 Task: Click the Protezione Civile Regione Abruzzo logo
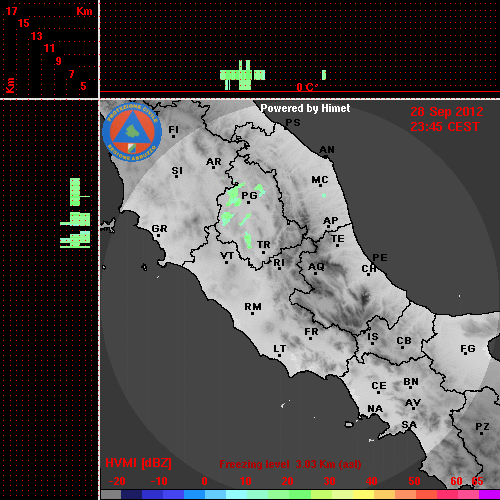(132, 132)
